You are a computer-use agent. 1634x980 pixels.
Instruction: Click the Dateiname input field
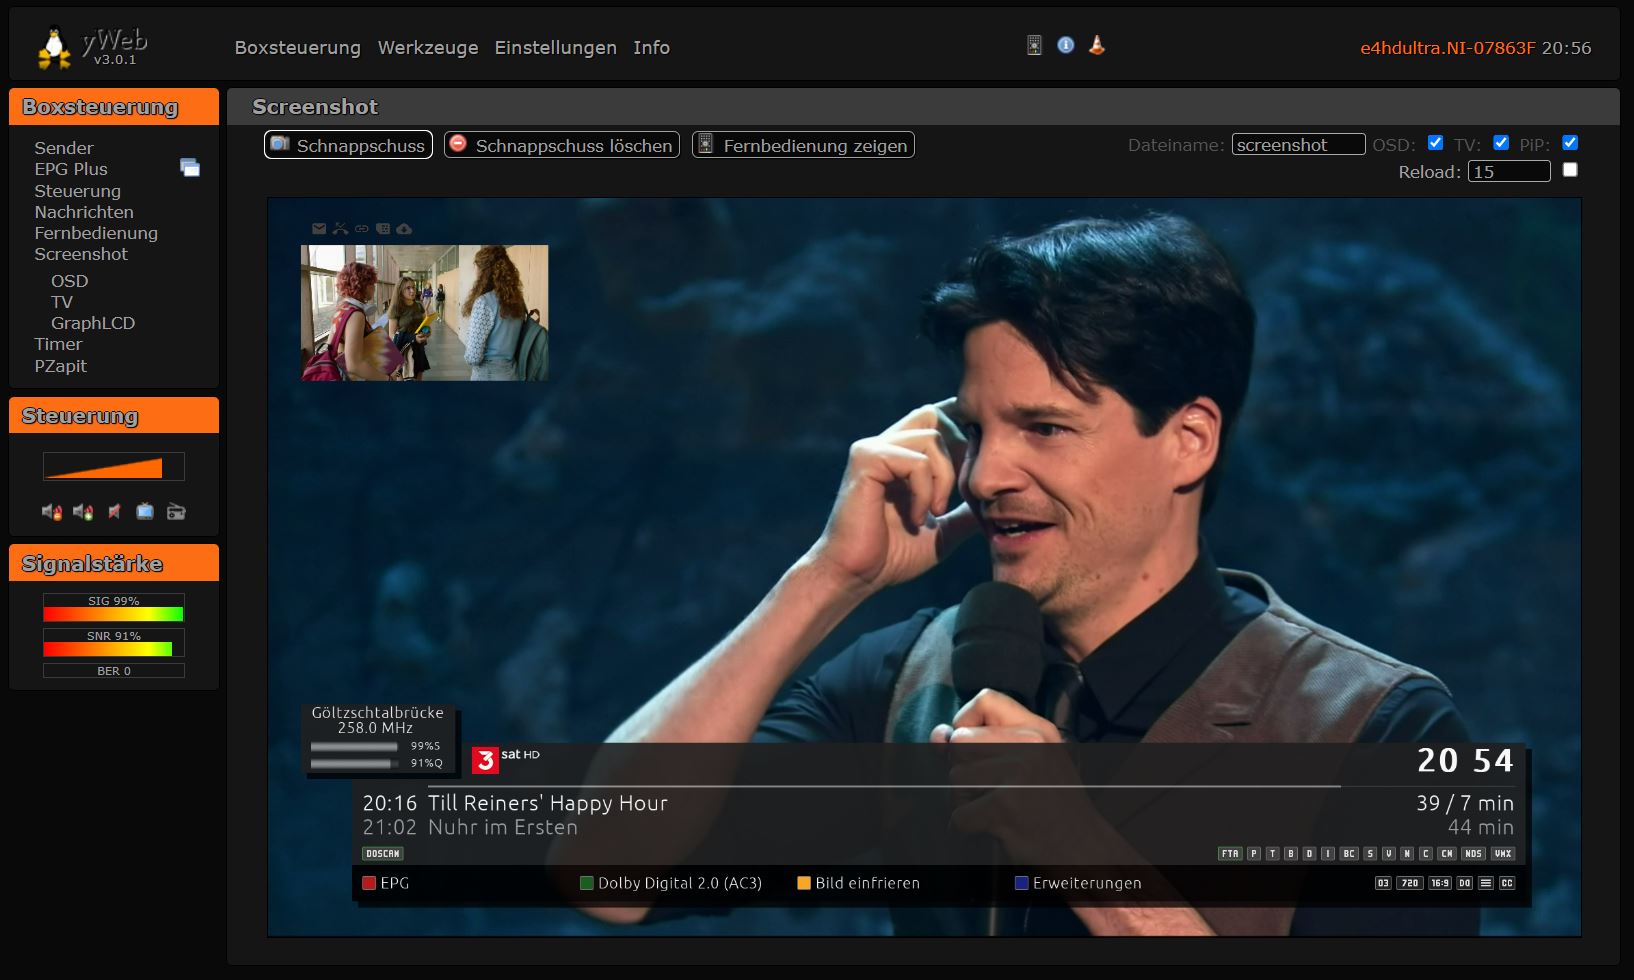click(x=1298, y=145)
